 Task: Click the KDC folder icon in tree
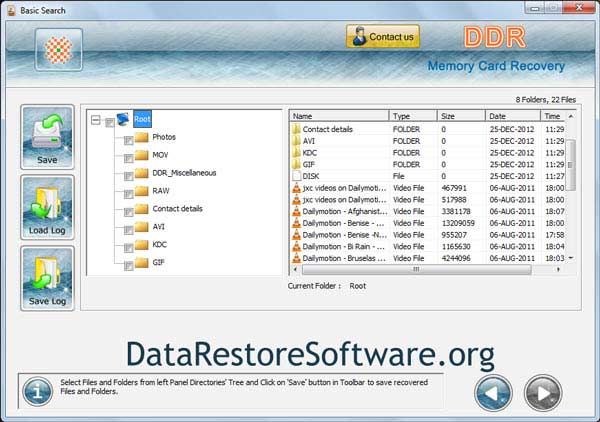point(142,244)
